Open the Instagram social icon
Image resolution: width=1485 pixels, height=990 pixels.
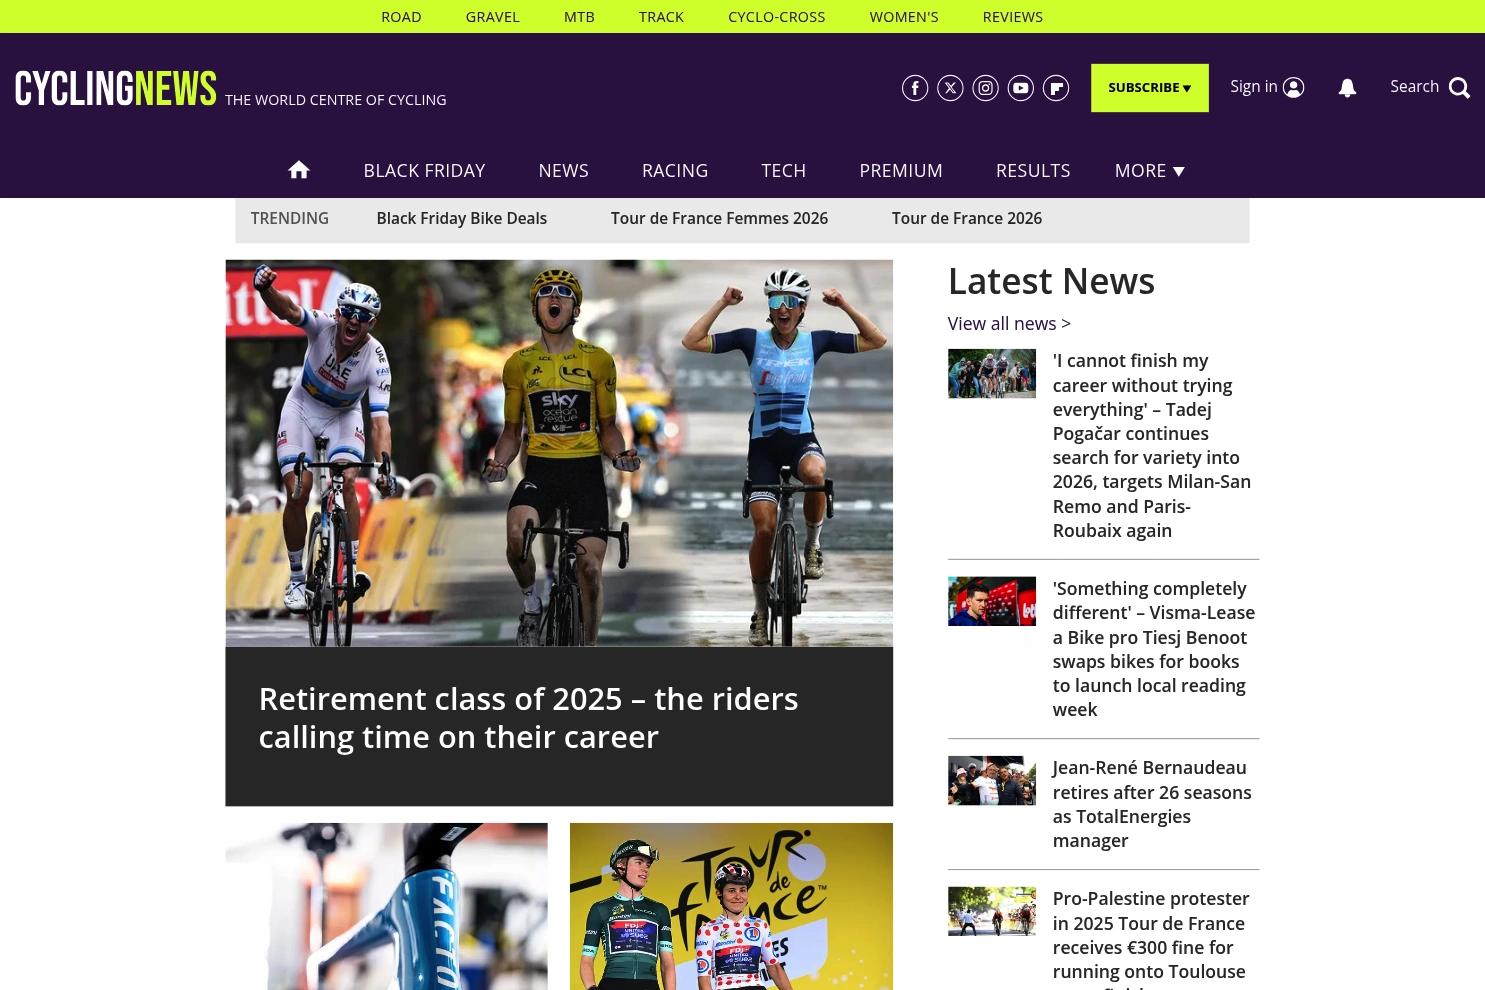tap(985, 88)
